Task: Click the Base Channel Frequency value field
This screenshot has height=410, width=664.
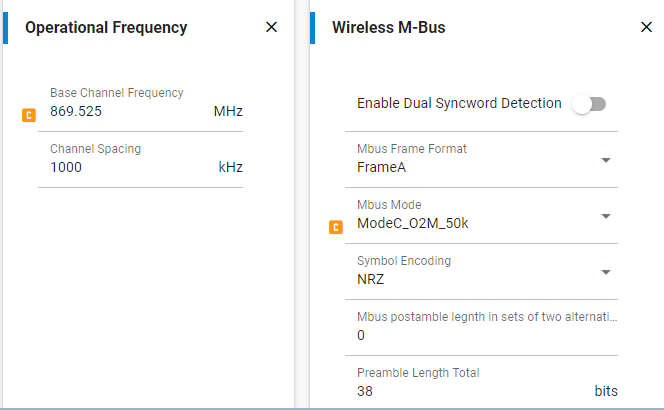Action: click(120, 111)
